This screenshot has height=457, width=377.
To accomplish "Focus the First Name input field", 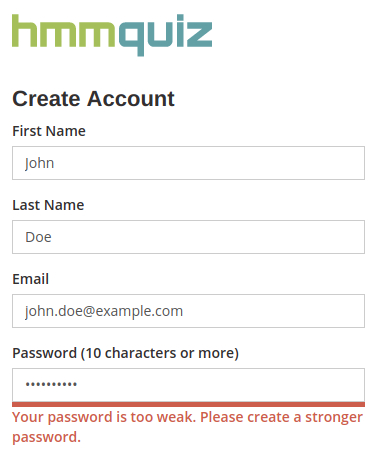I will [188, 163].
